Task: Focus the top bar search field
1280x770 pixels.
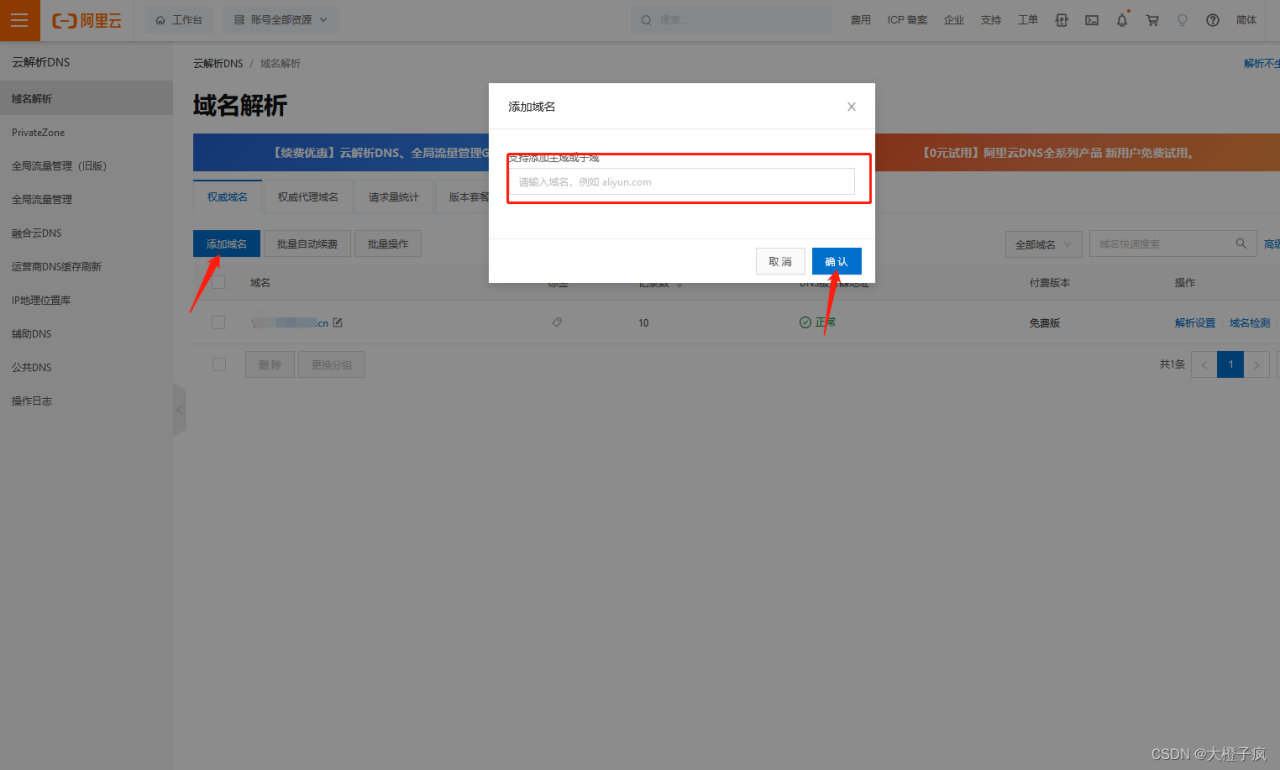Action: pos(731,20)
